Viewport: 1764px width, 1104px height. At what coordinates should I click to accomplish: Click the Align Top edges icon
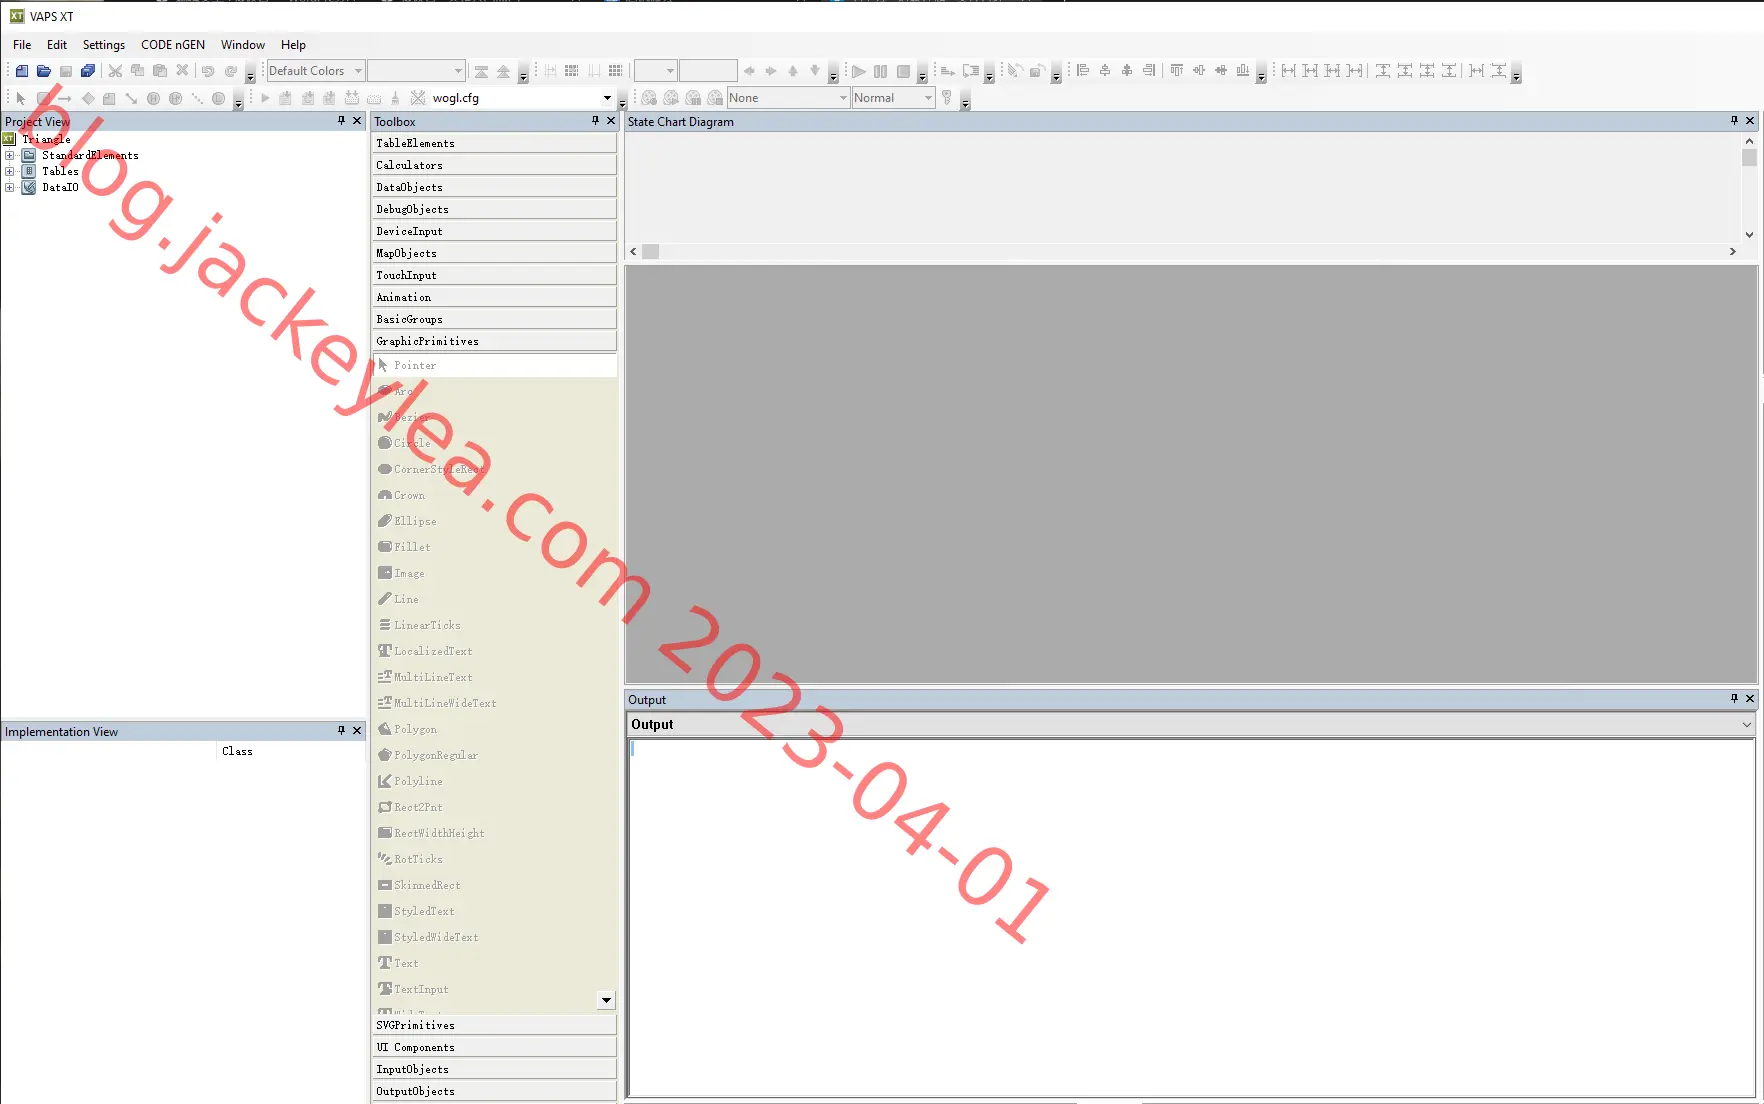1177,71
